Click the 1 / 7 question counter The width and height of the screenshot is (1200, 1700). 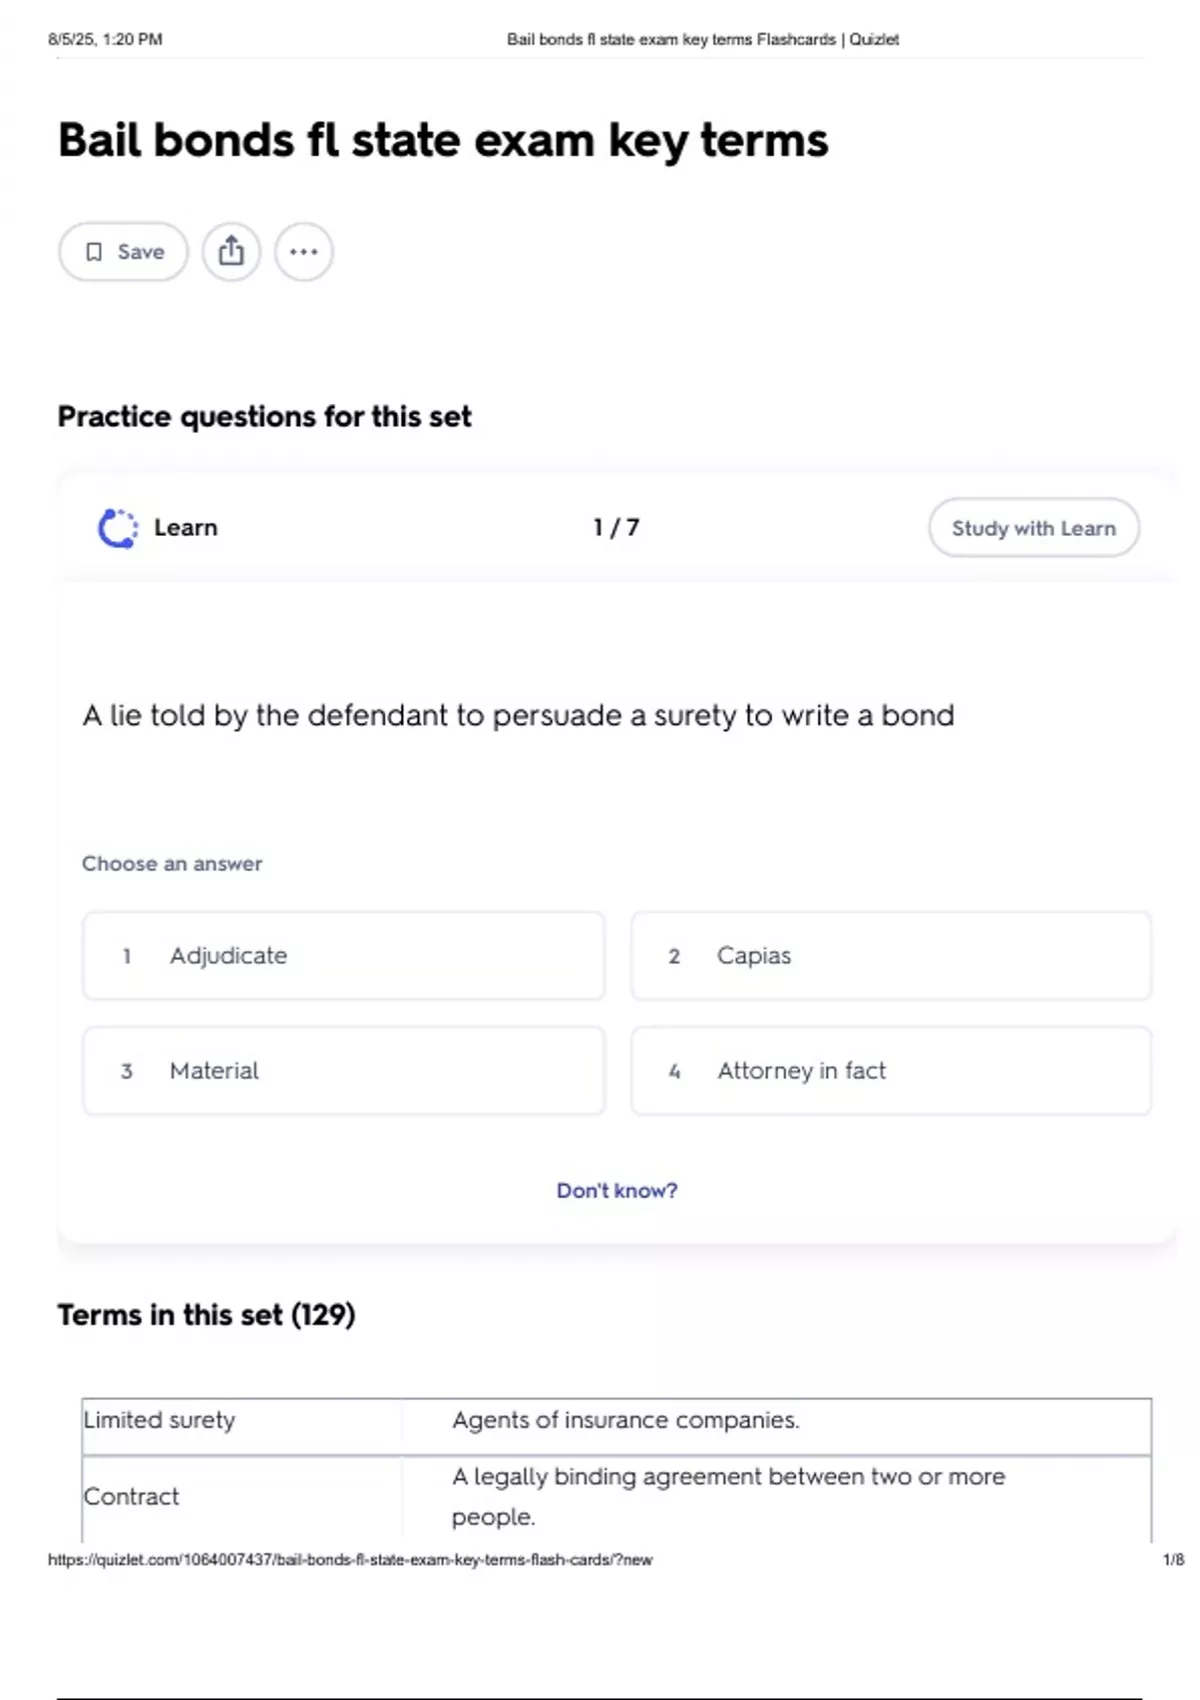click(x=616, y=528)
